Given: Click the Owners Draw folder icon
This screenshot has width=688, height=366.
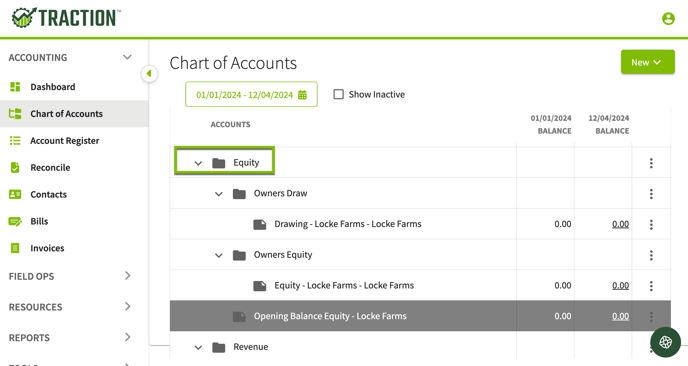Looking at the screenshot, I should [x=239, y=194].
